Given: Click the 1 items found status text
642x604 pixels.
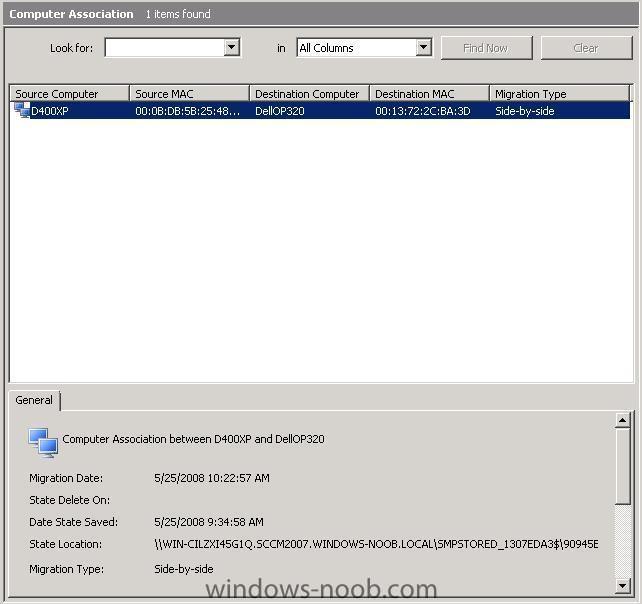Looking at the screenshot, I should pyautogui.click(x=178, y=14).
